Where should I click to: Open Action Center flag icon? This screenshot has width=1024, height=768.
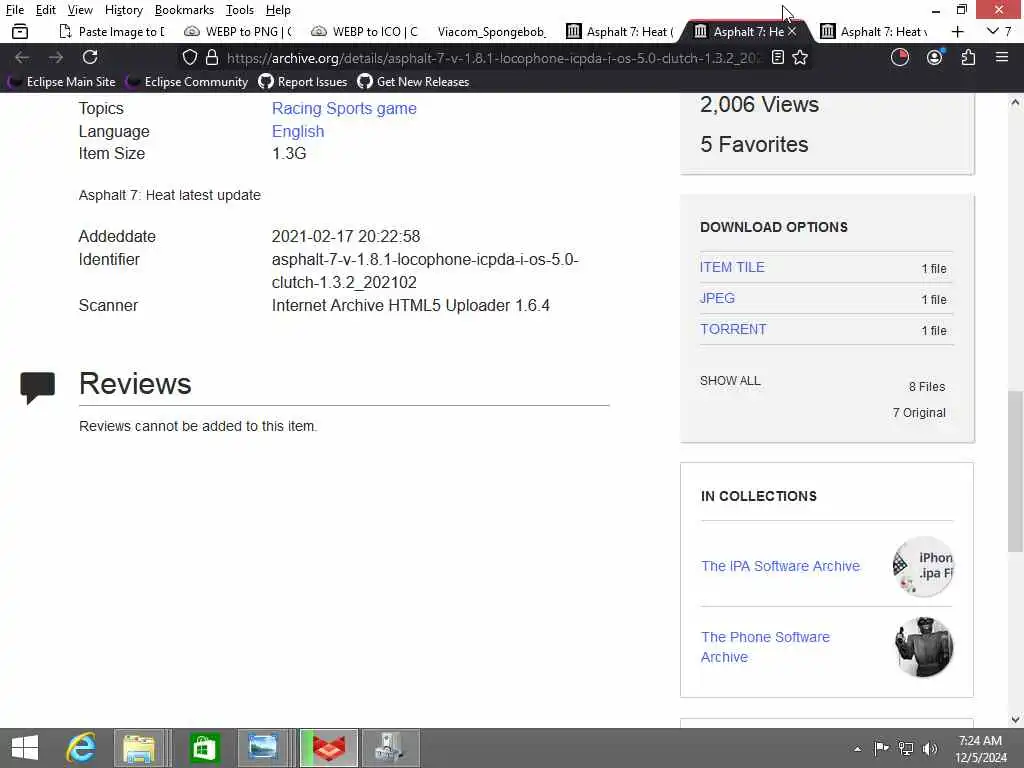881,748
